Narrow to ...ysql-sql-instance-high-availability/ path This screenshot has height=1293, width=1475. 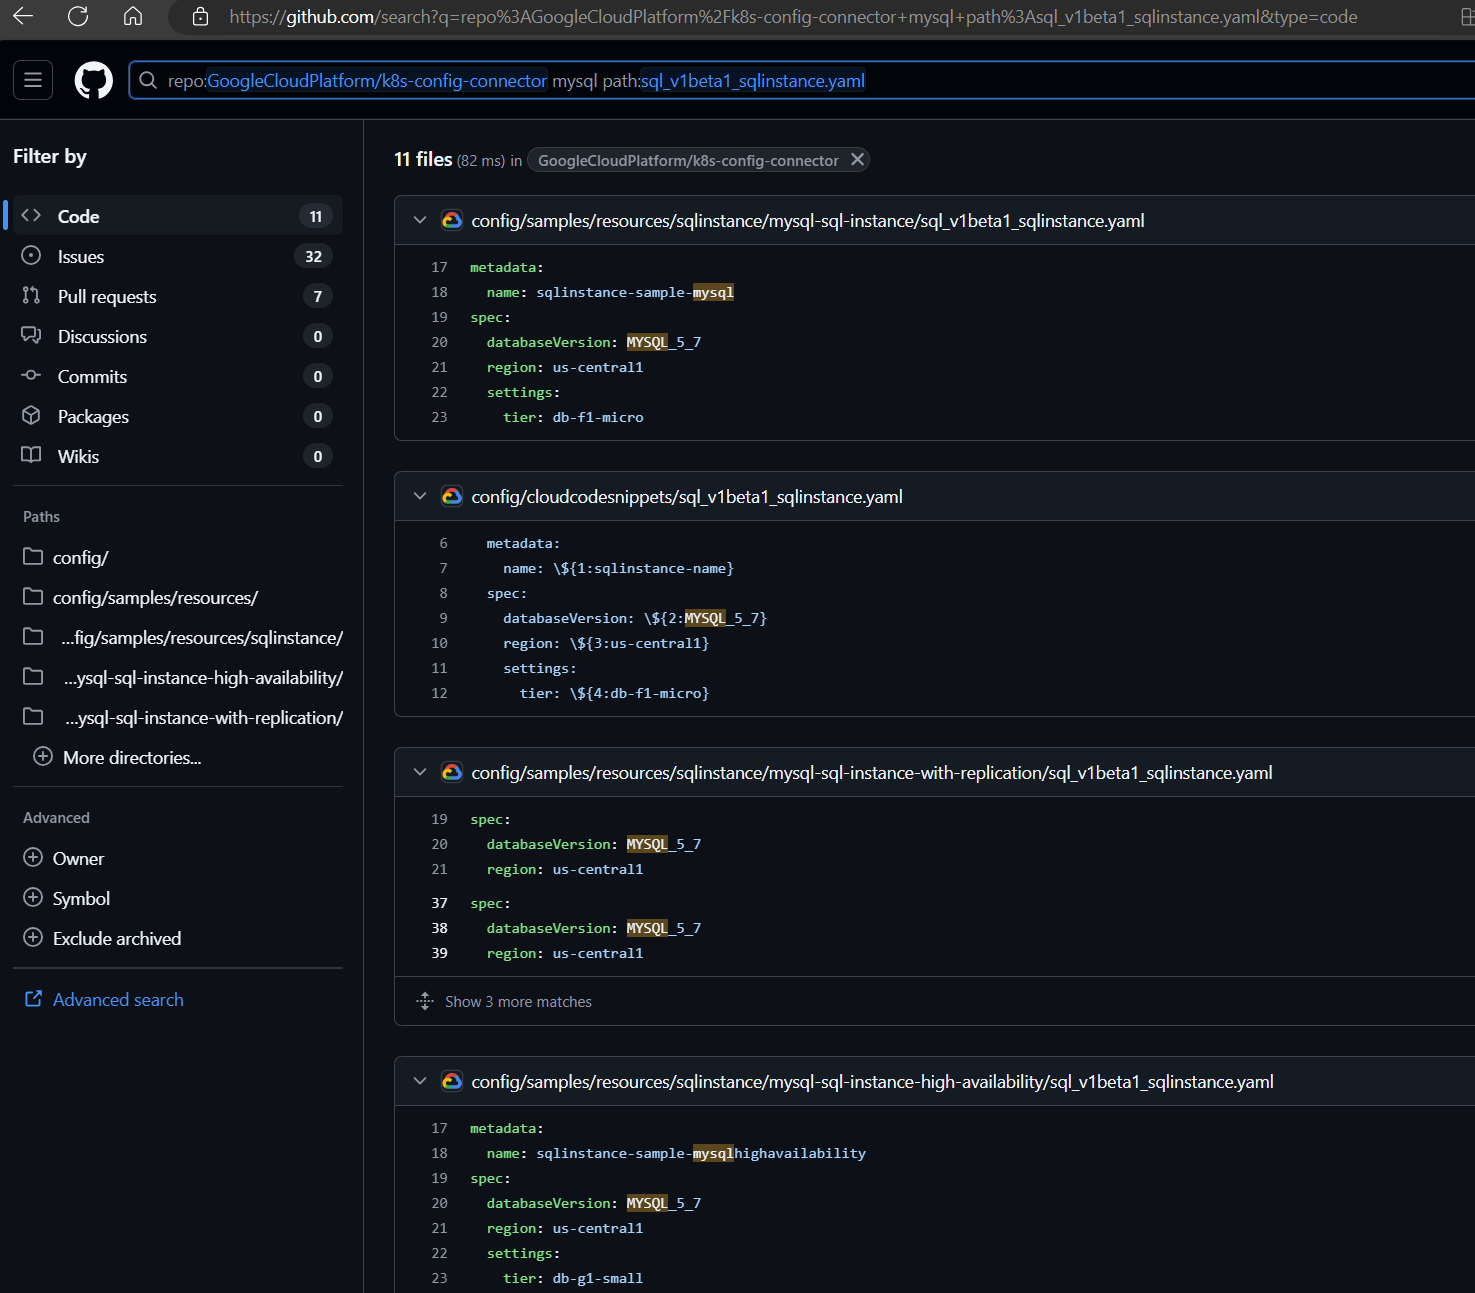pos(203,678)
